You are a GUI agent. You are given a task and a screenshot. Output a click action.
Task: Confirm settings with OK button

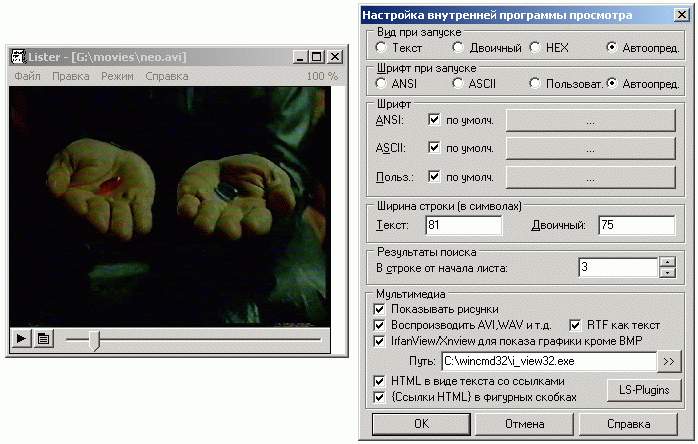[x=421, y=424]
